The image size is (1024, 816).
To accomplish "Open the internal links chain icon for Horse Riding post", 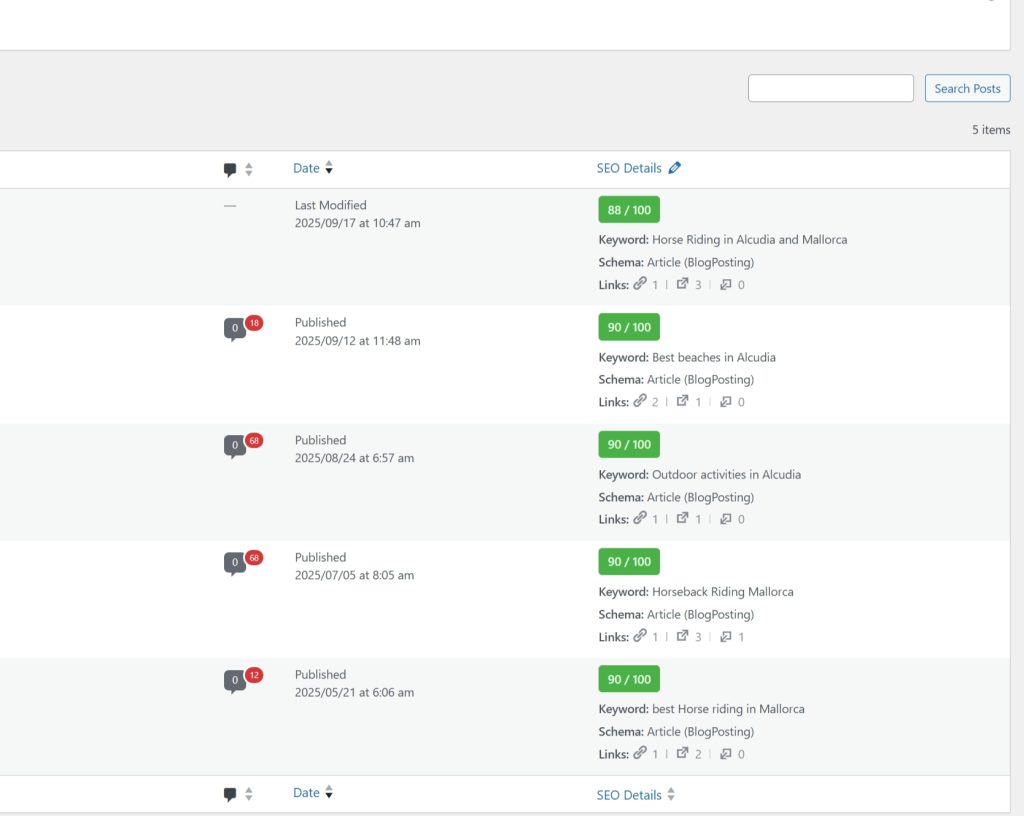I will (640, 284).
